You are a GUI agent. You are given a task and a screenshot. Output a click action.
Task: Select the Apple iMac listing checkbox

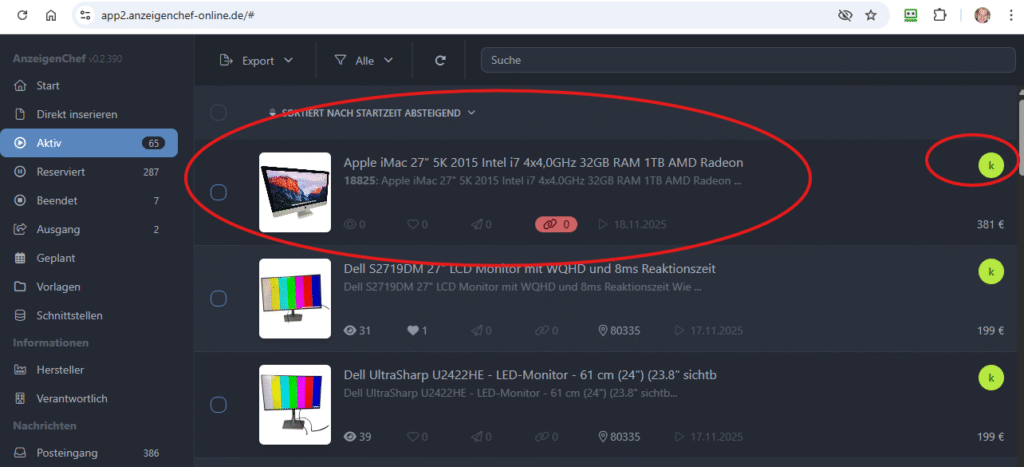pos(218,192)
